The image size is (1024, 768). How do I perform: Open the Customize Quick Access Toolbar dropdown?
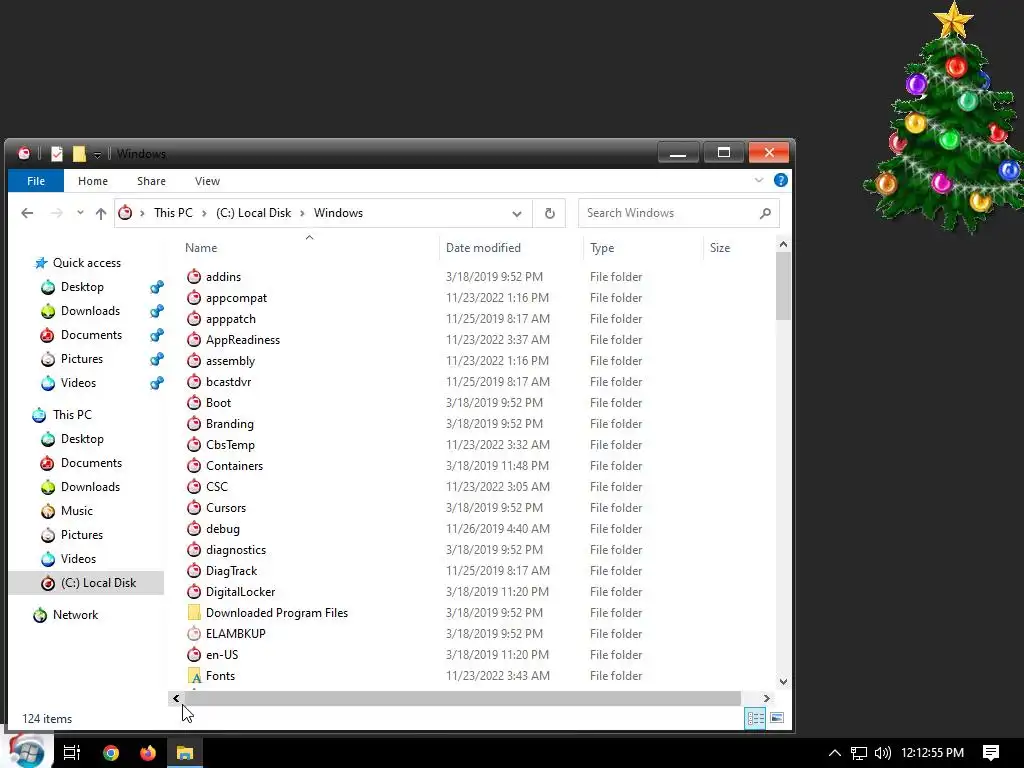(x=97, y=155)
